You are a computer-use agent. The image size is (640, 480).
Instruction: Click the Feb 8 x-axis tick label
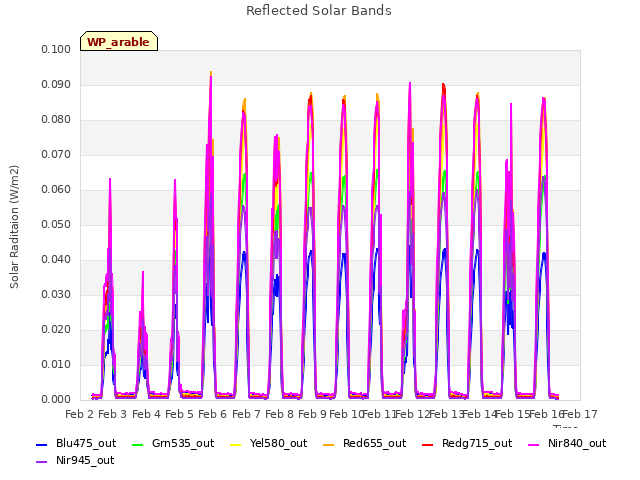(x=279, y=414)
